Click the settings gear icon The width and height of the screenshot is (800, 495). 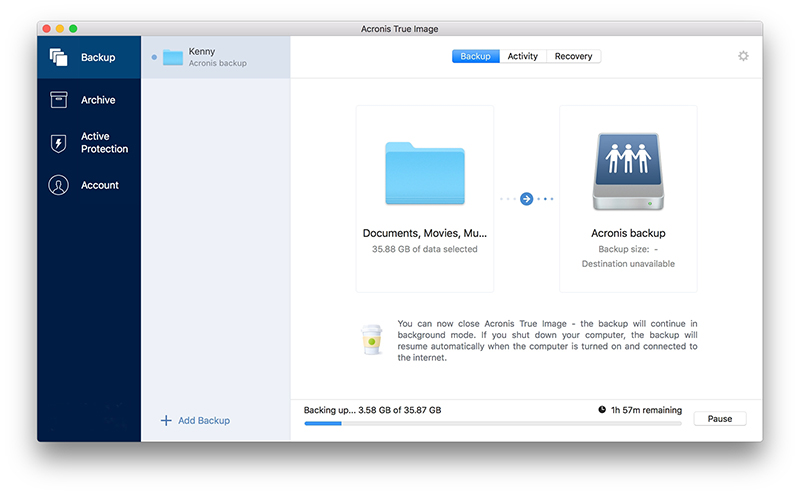pos(743,56)
